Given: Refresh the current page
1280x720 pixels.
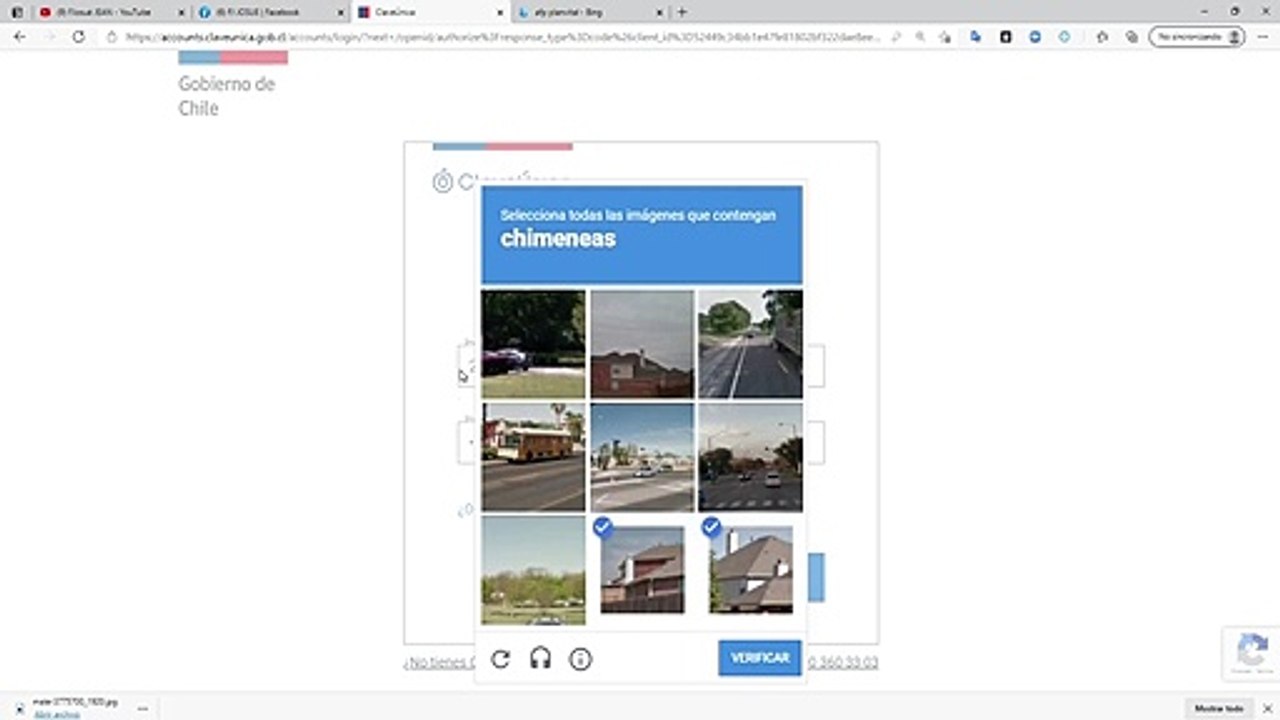Looking at the screenshot, I should point(79,36).
